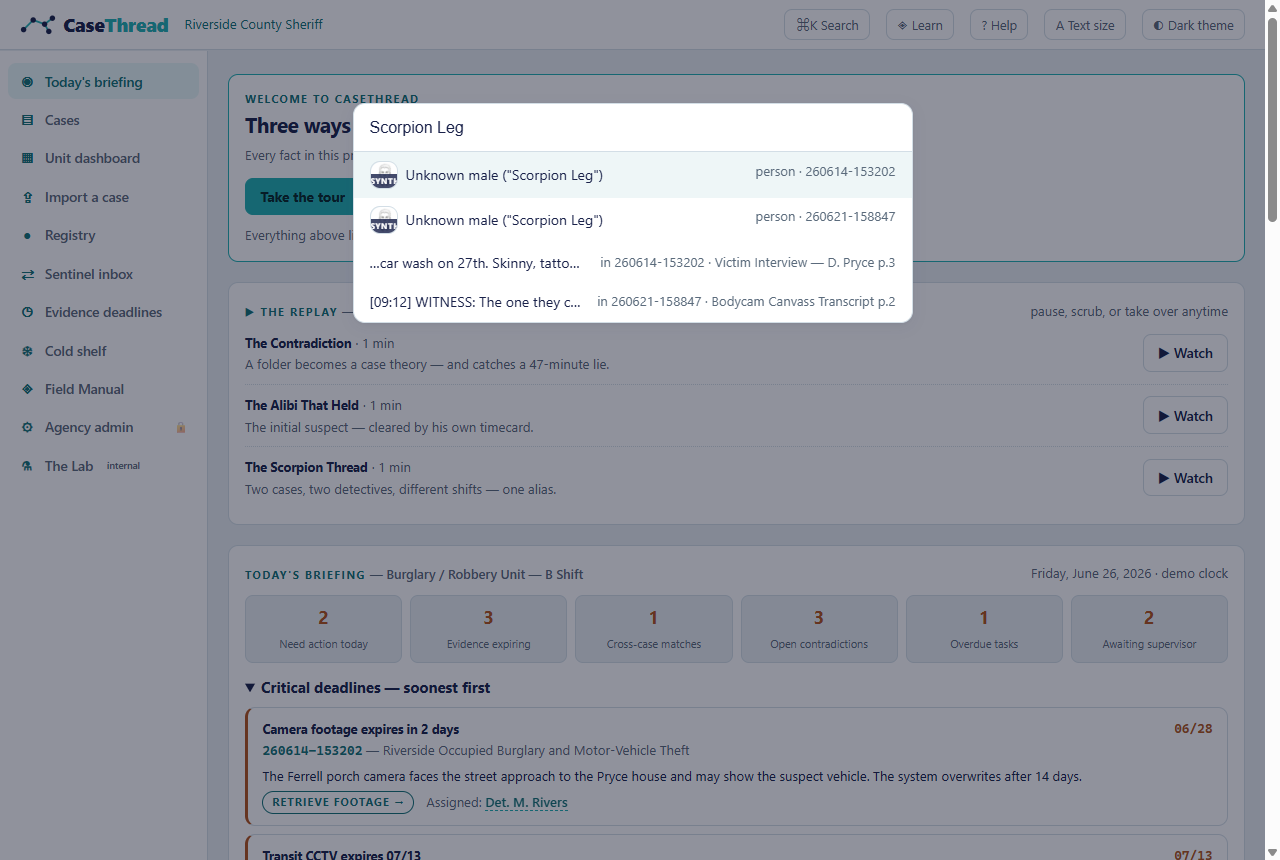Watch The Alibi That Held replay
Screen dimensions: 1280x860
[x=1185, y=416]
